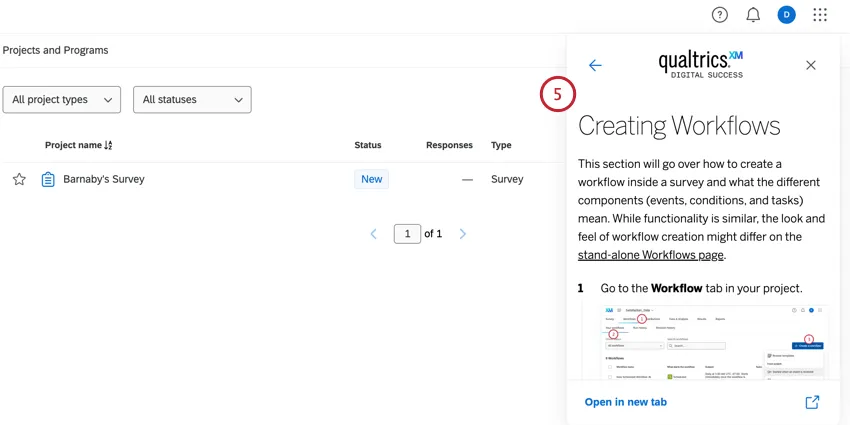This screenshot has width=850, height=425.
Task: Go to the previous page of projects
Action: (x=374, y=234)
